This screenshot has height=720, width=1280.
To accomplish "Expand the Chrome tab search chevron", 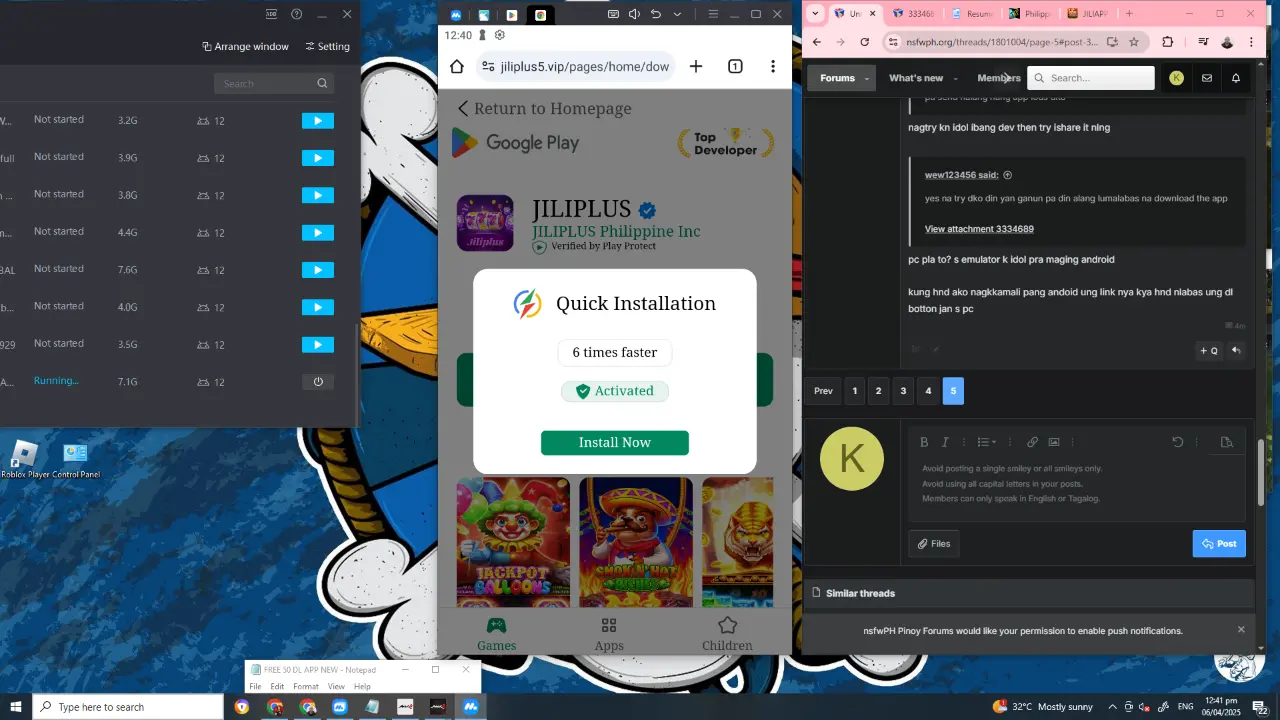I will tap(815, 14).
